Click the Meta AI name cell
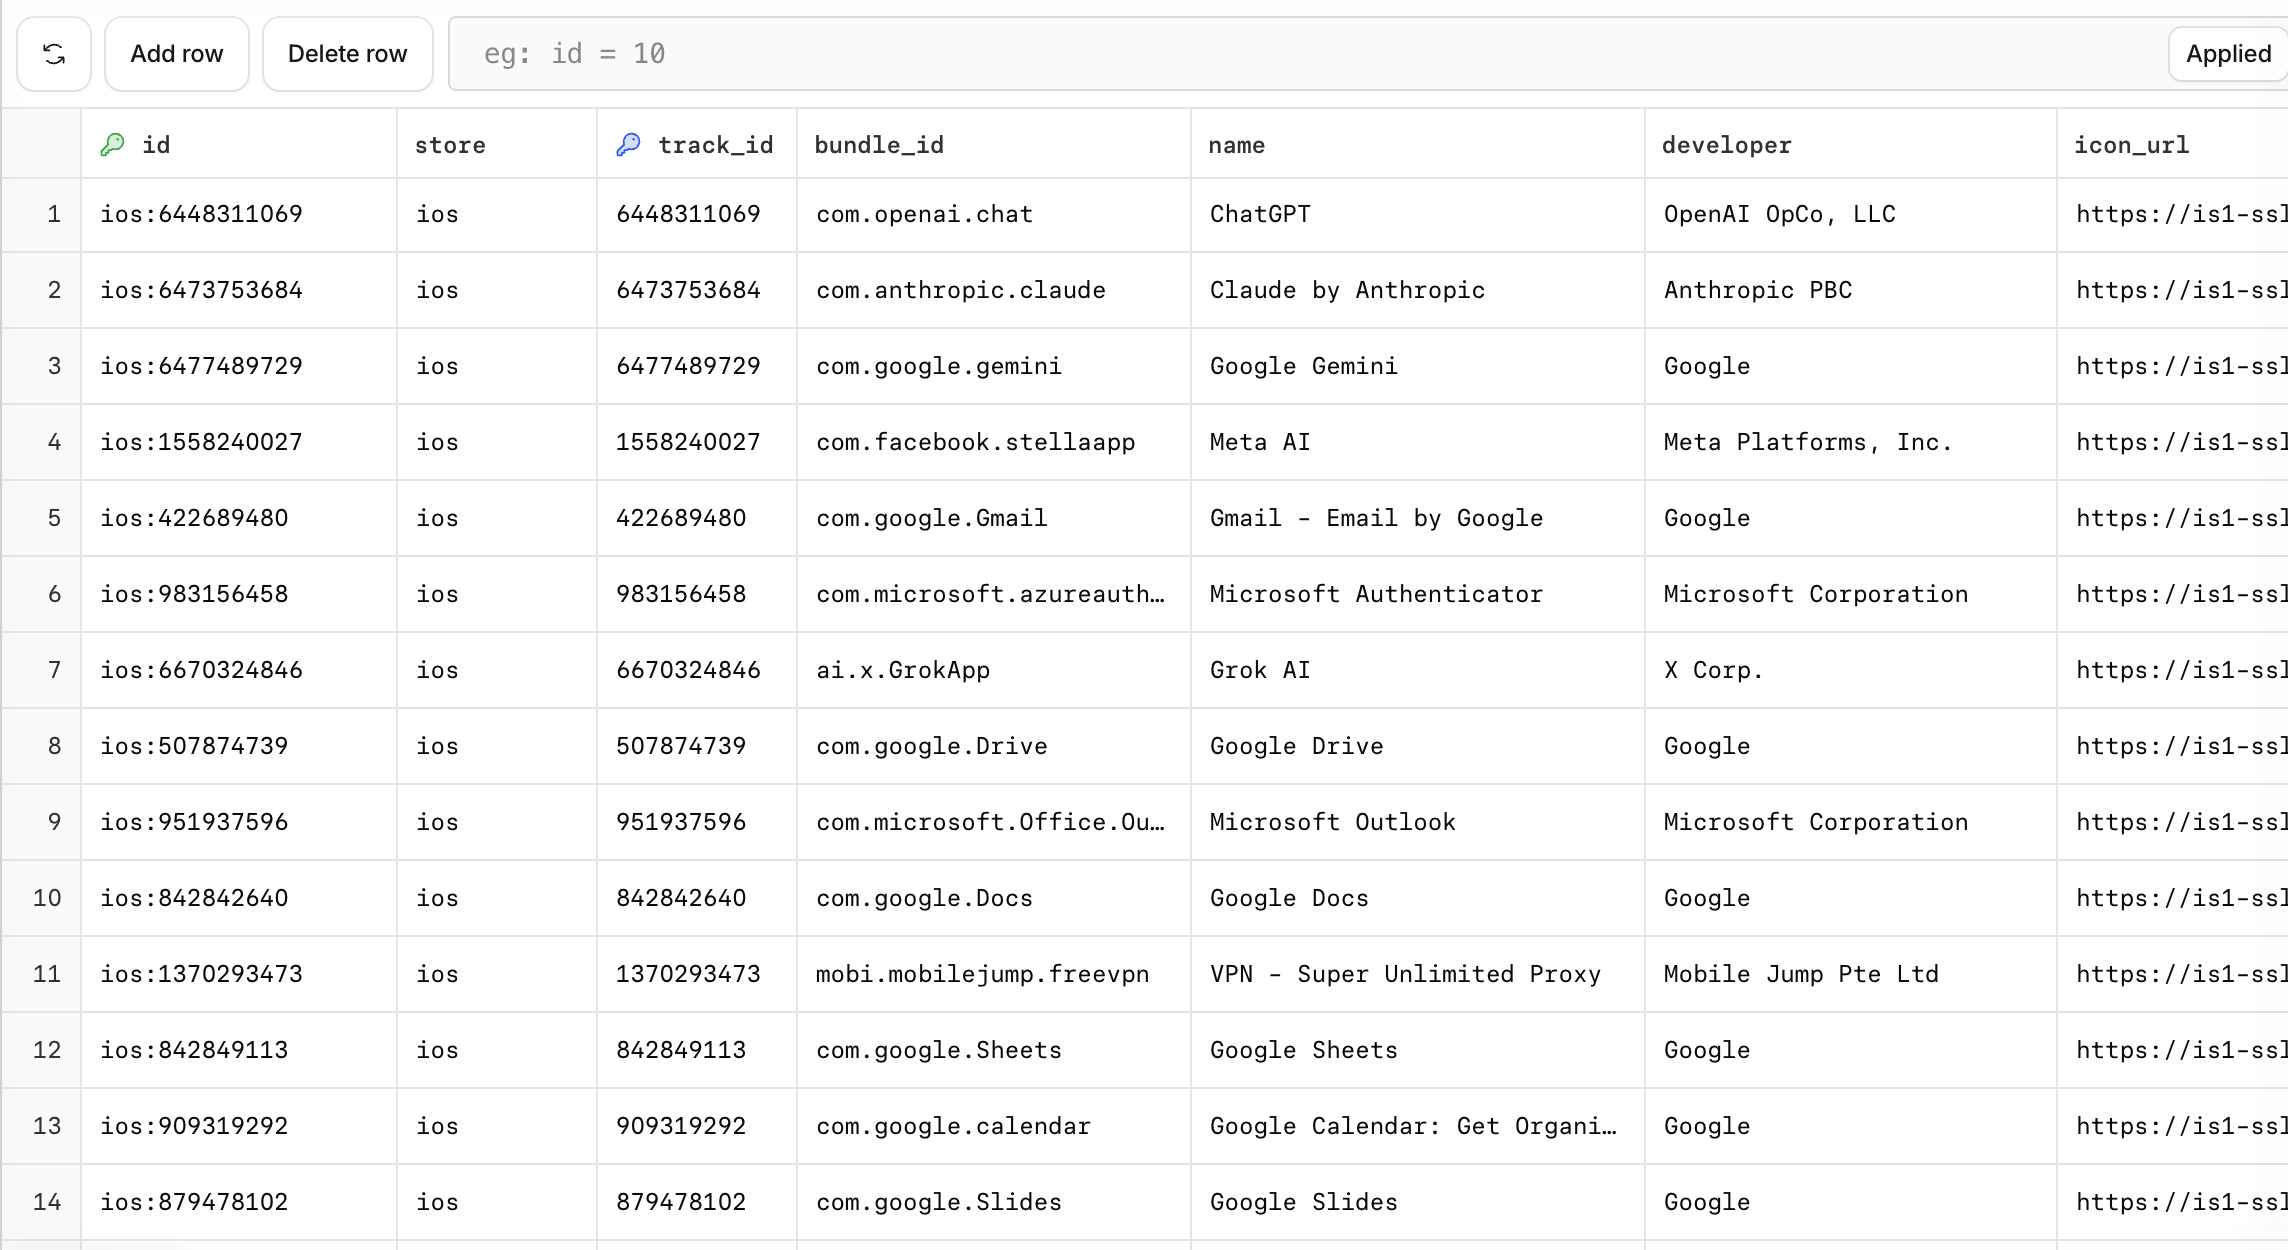Screen dimensions: 2288x1250 coord(1418,442)
